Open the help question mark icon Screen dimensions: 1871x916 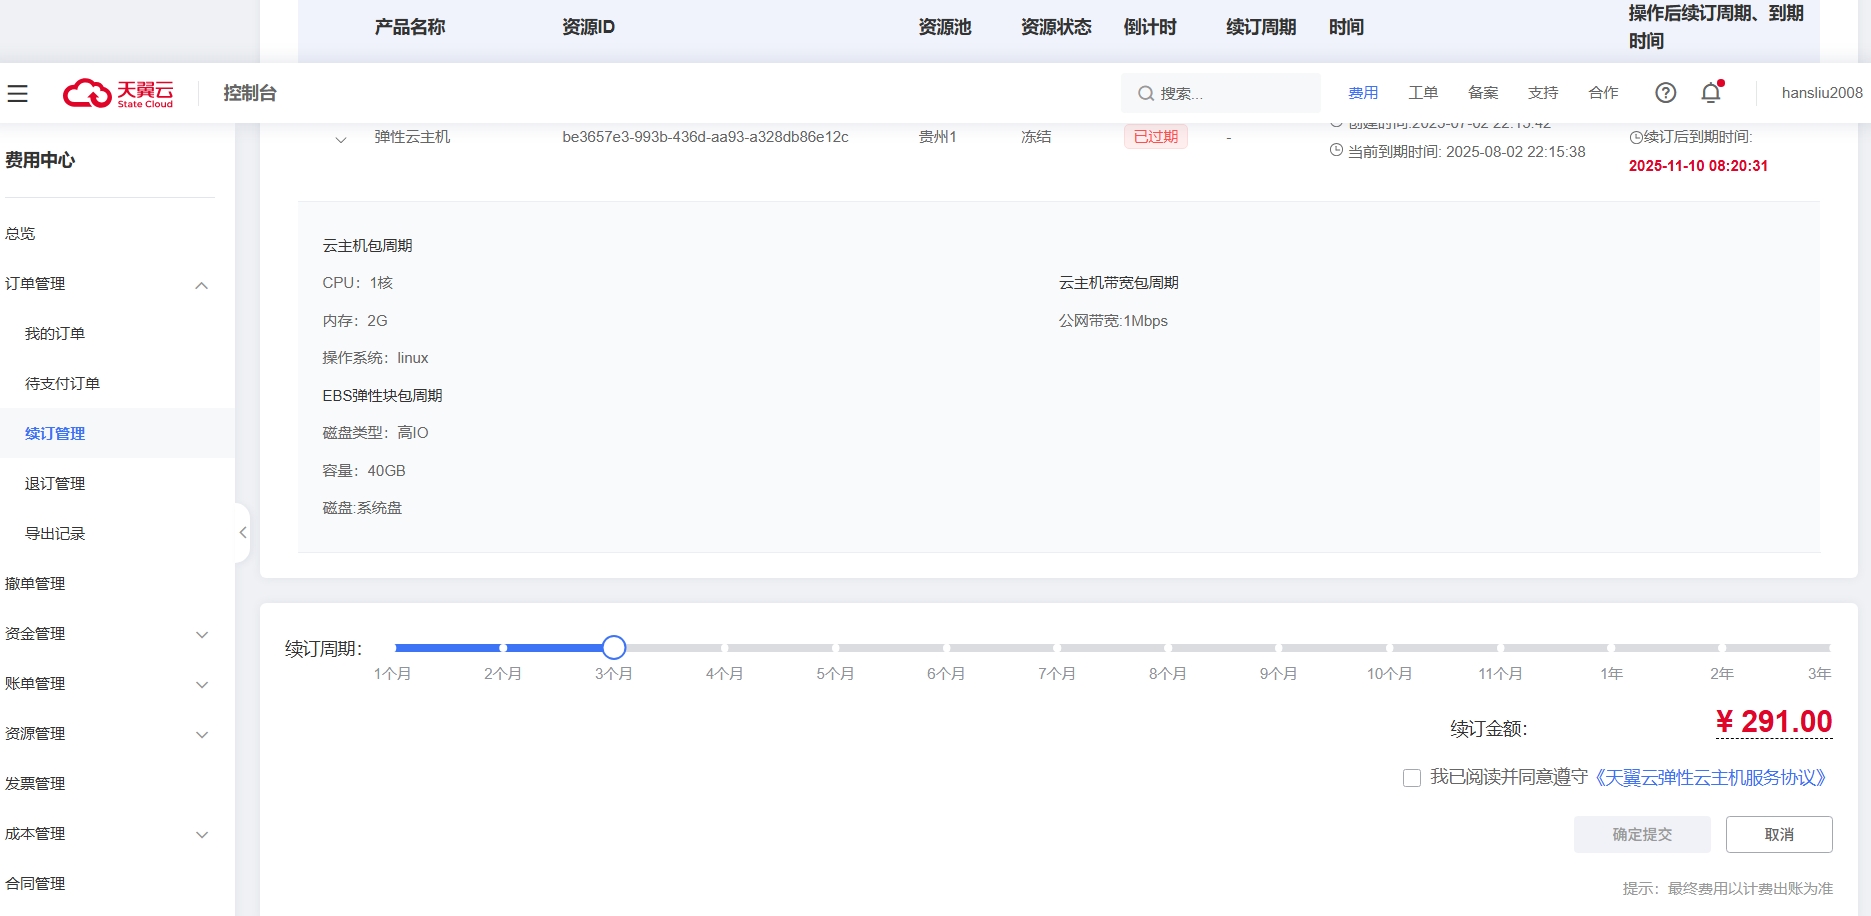tap(1665, 93)
